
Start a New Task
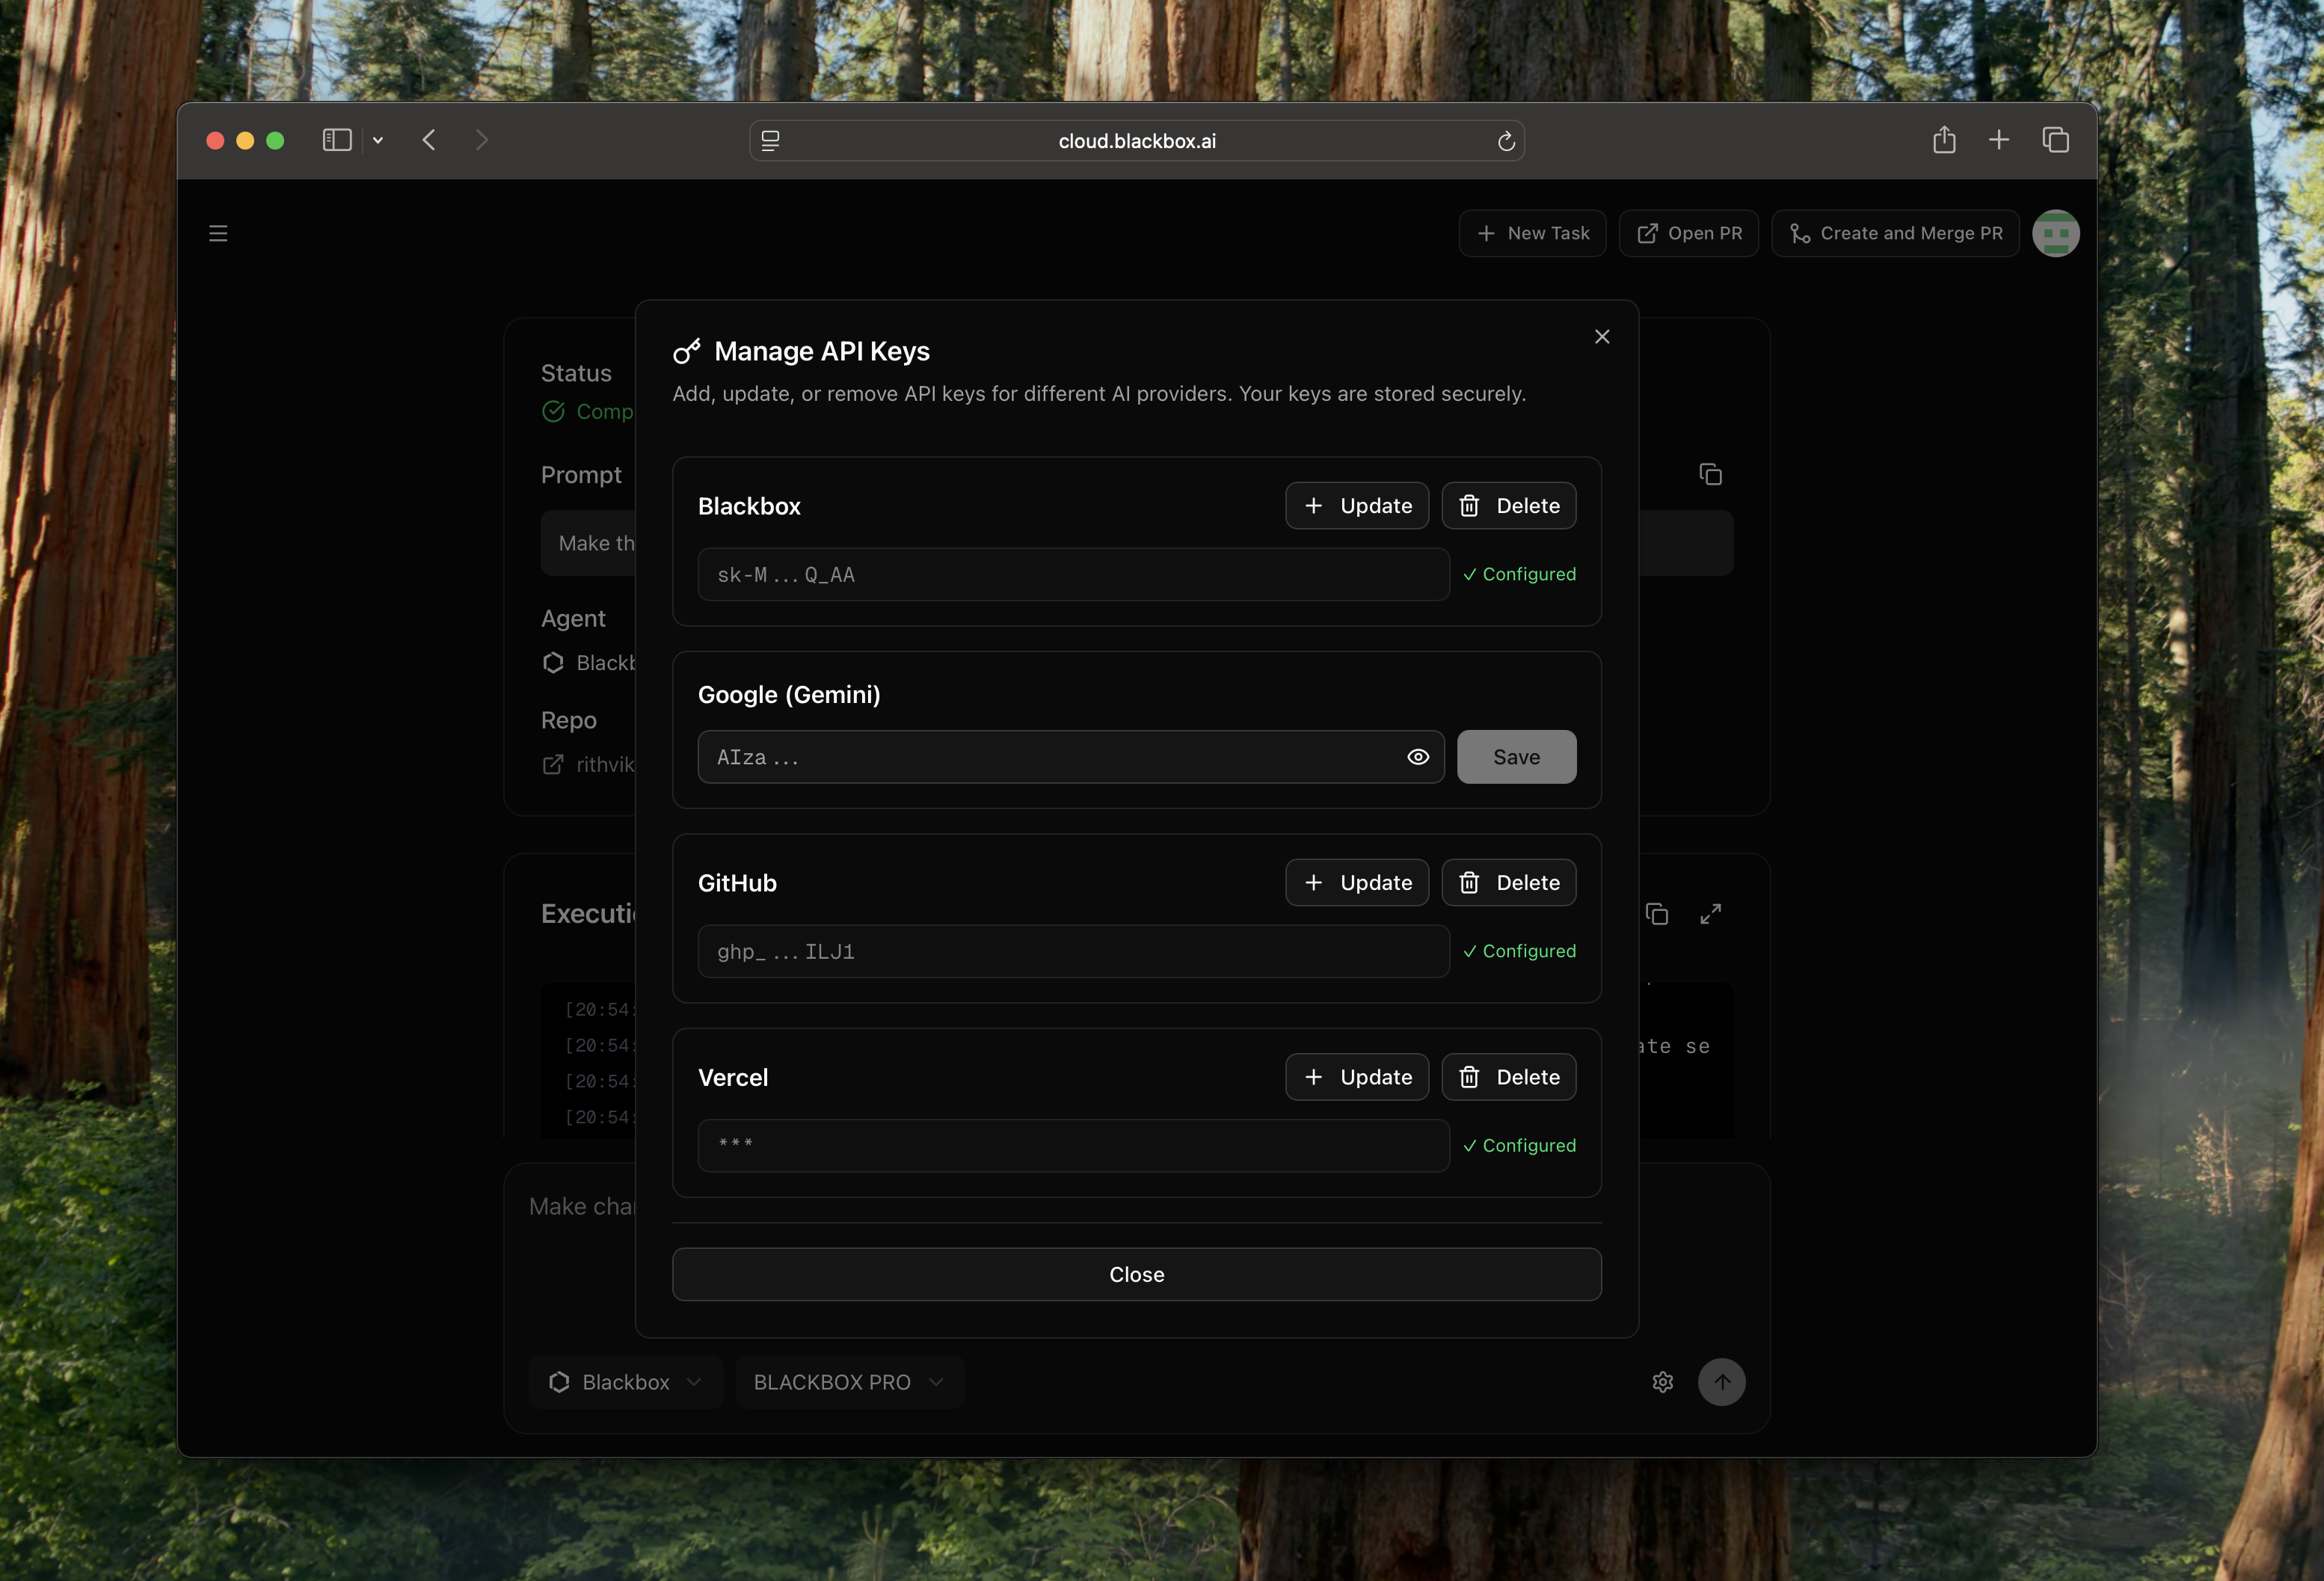pyautogui.click(x=1532, y=233)
